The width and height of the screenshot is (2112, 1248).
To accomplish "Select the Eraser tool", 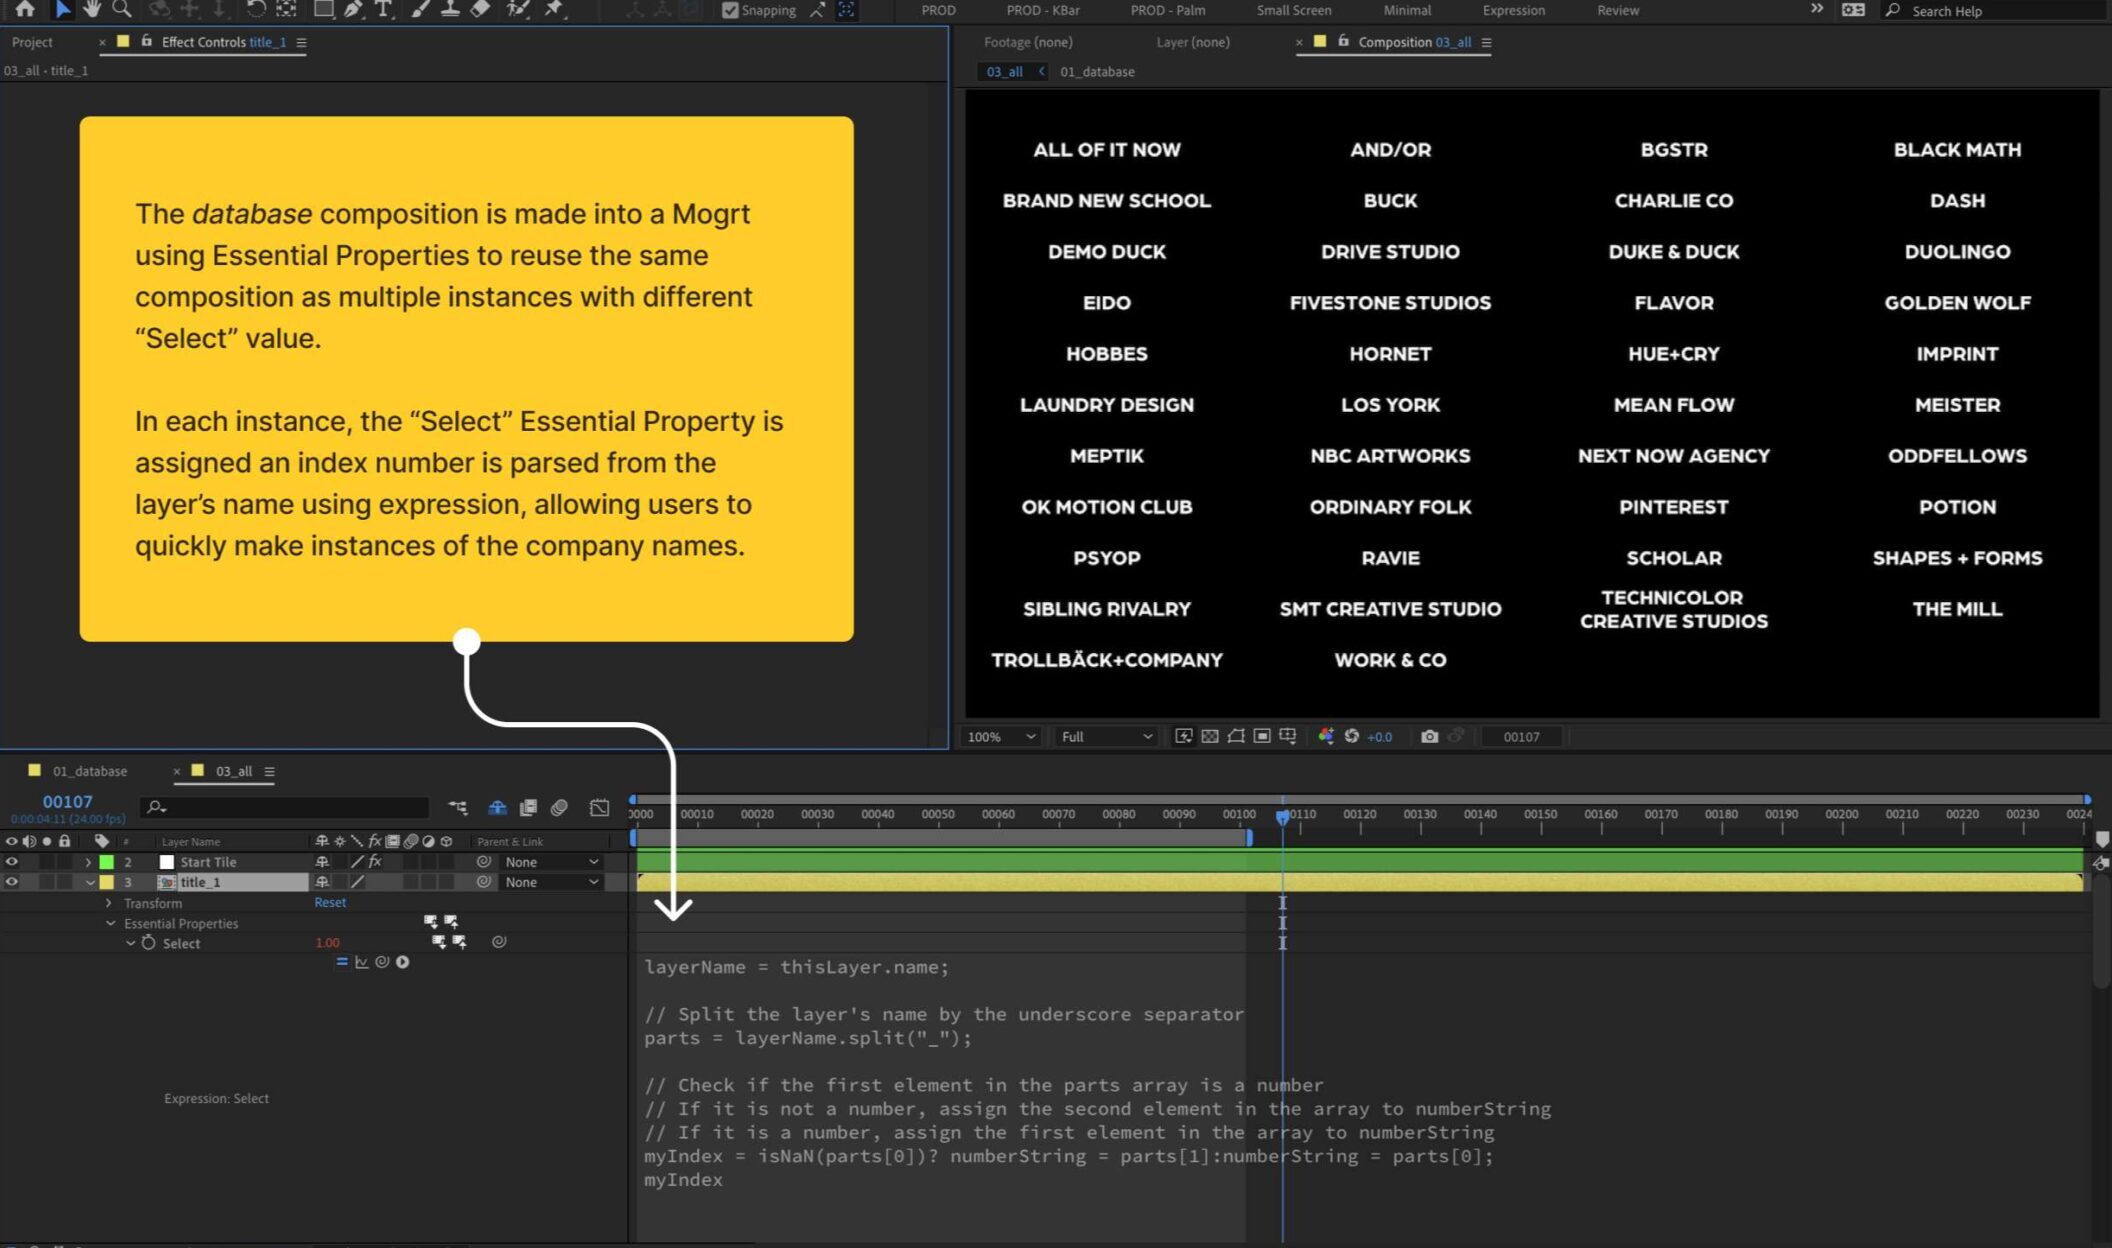I will coord(481,9).
